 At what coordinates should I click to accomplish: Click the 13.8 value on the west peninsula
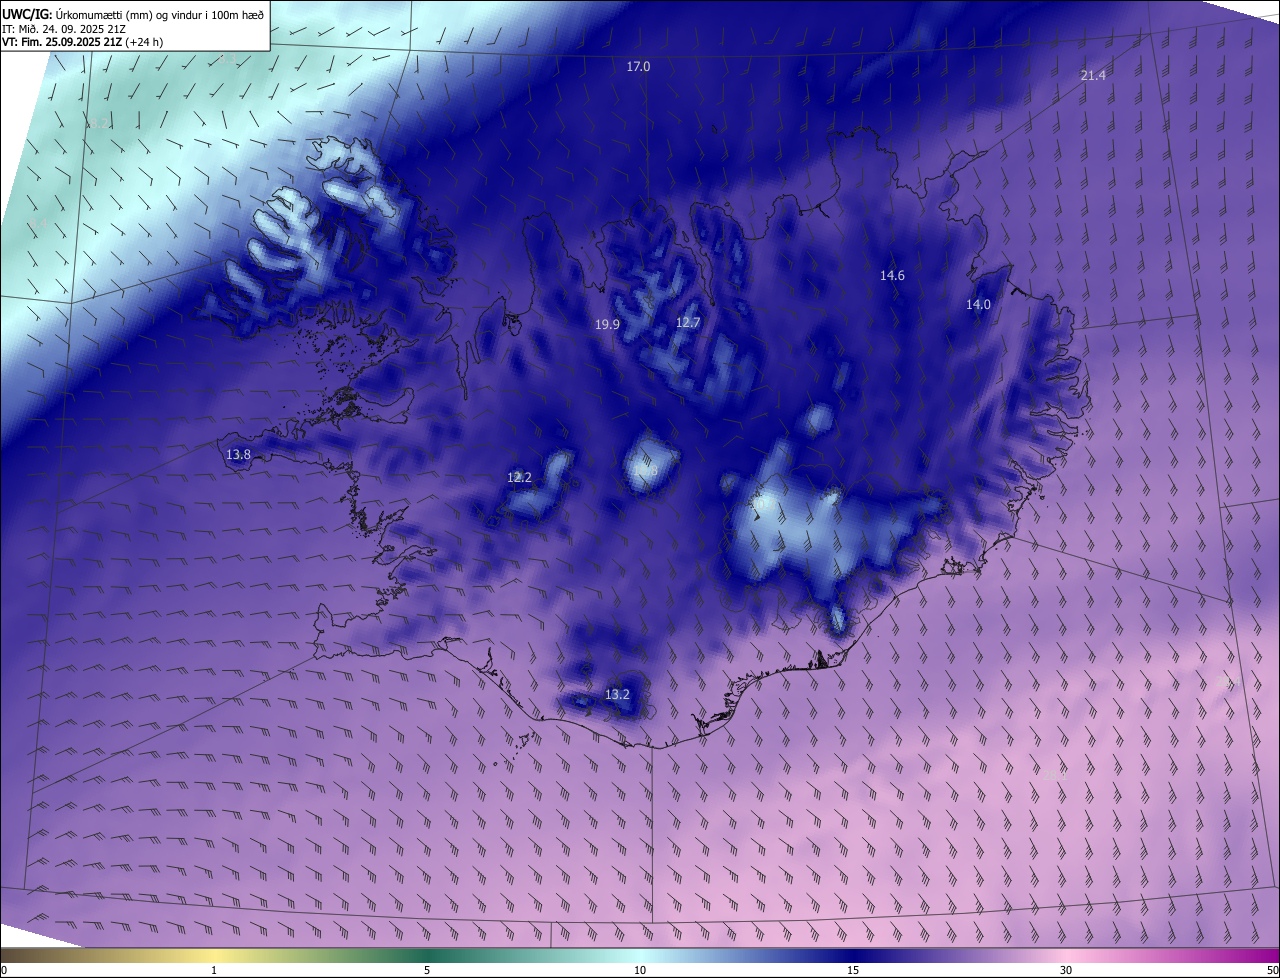238,455
